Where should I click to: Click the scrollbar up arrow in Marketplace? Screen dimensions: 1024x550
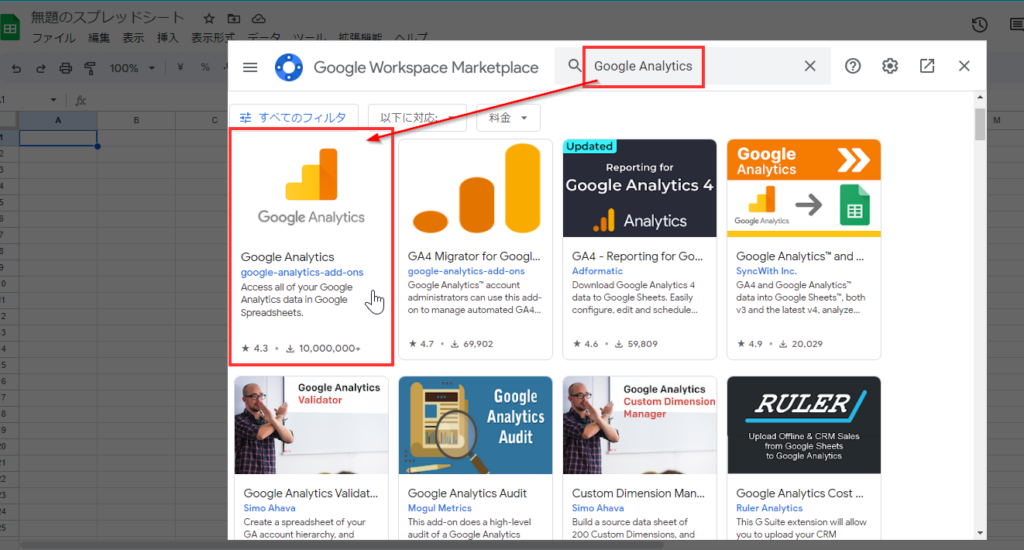point(980,97)
